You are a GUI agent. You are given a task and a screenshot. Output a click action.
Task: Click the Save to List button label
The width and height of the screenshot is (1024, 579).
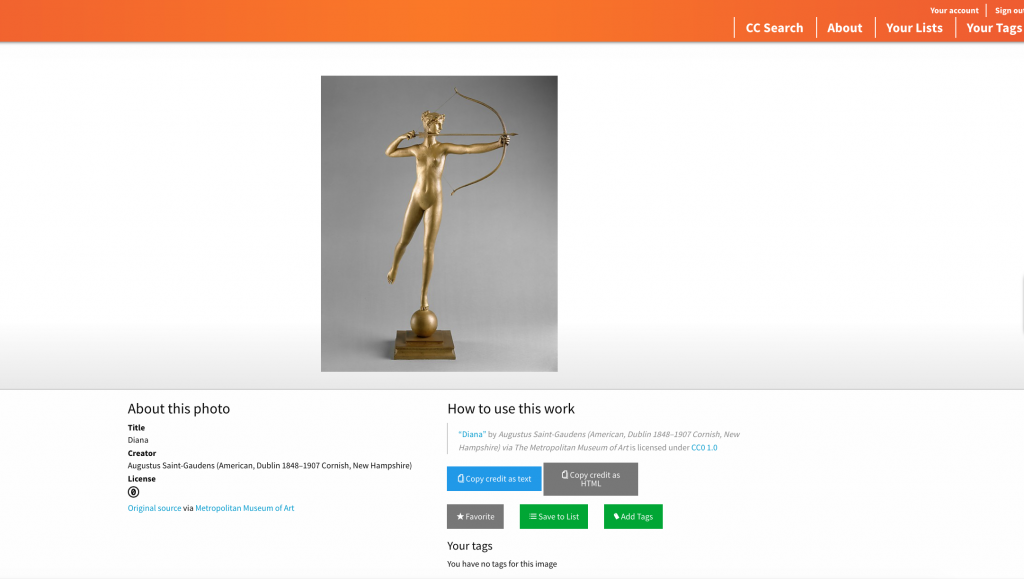click(x=558, y=516)
